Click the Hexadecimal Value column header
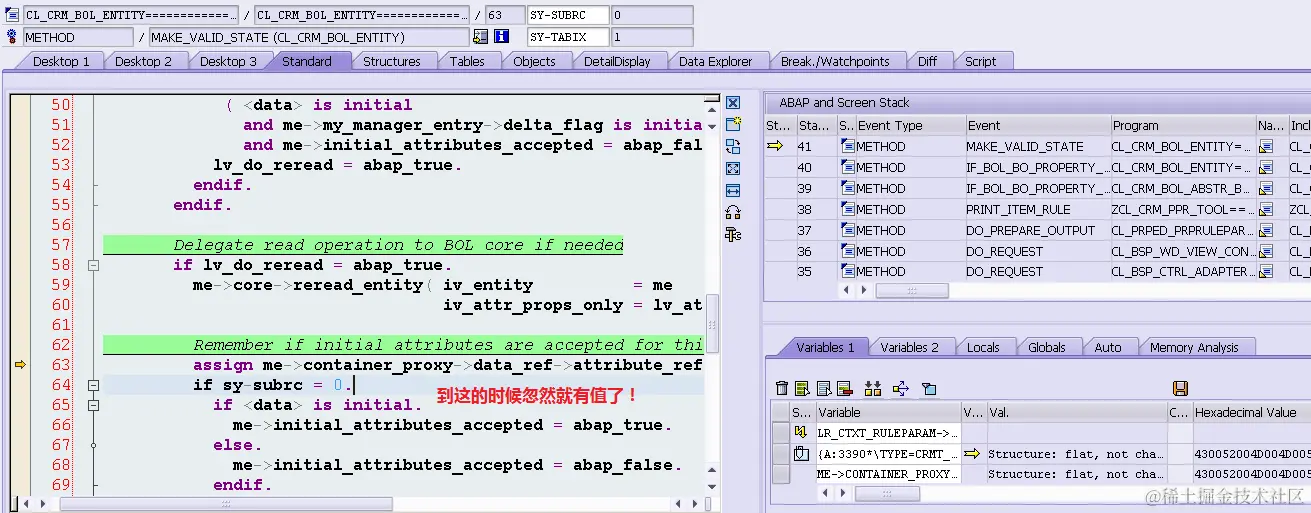The image size is (1311, 513). tap(1251, 412)
